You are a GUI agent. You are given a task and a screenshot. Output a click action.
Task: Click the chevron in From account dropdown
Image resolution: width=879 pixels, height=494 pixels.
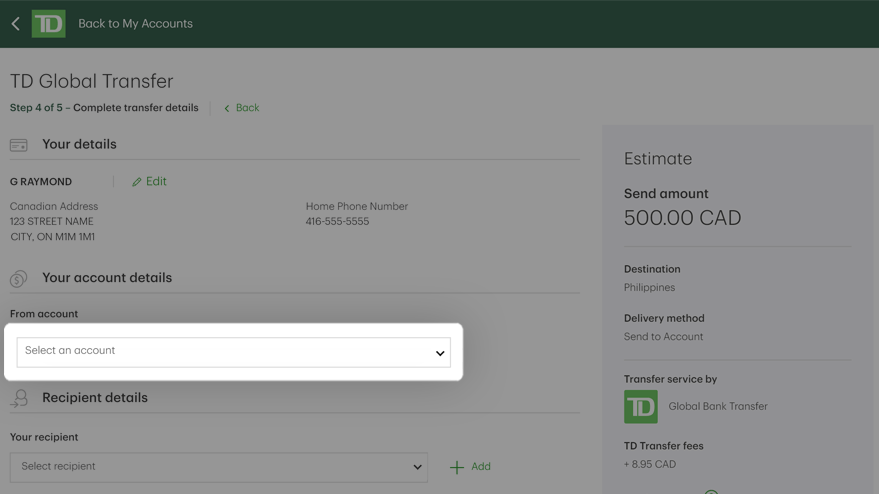(440, 353)
